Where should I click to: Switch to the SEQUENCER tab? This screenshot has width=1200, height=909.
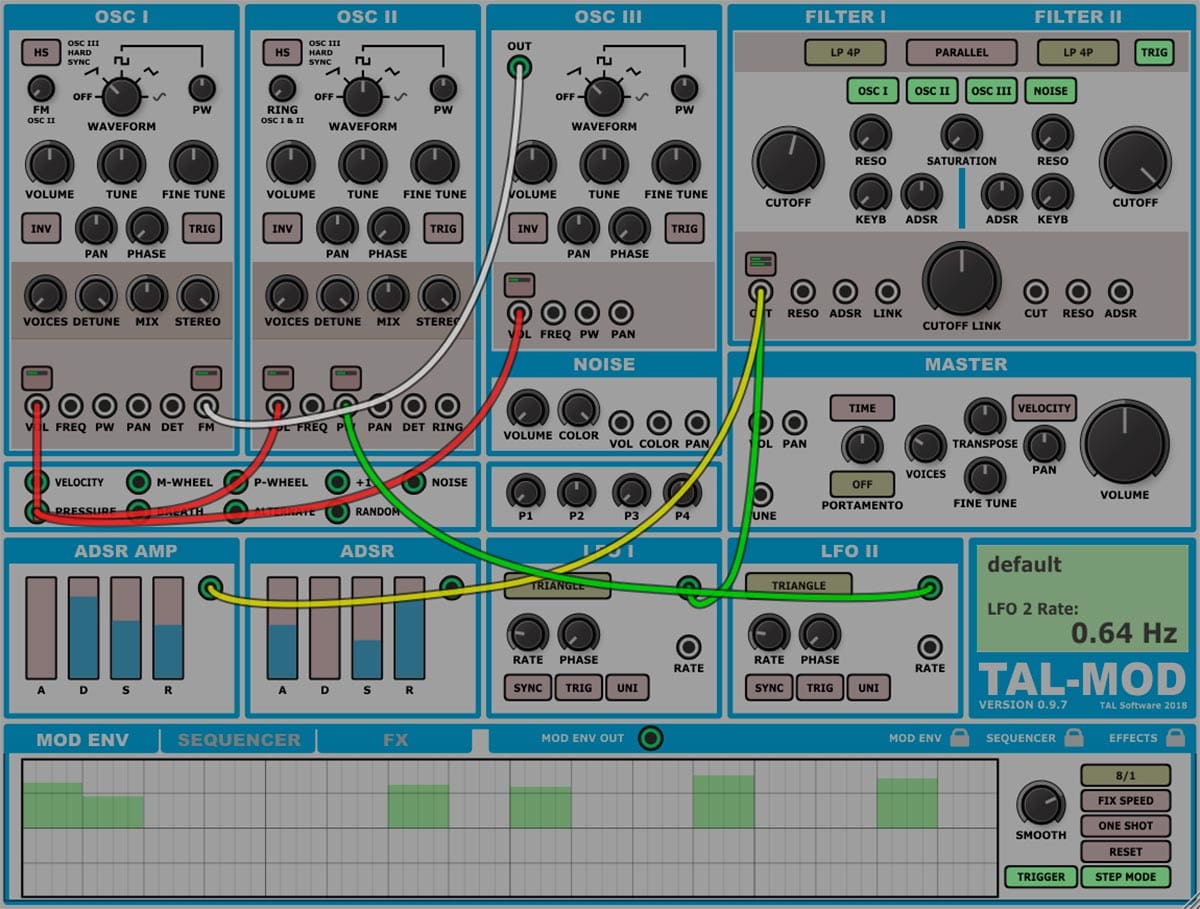(239, 740)
